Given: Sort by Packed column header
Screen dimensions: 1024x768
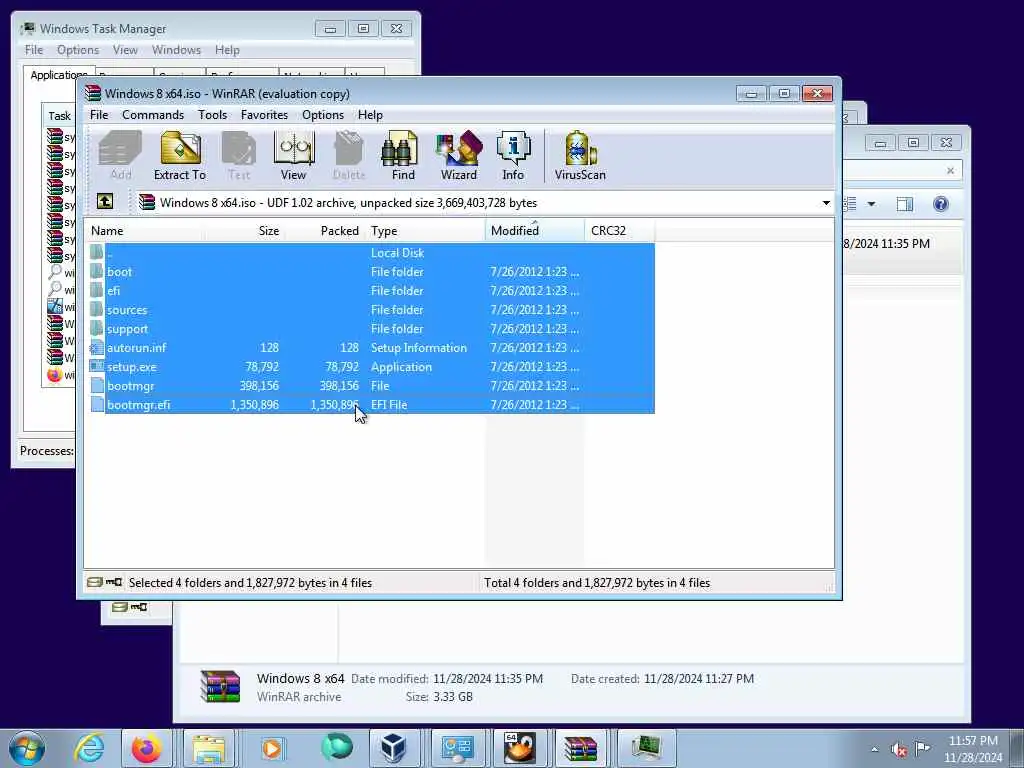Looking at the screenshot, I should click(325, 231).
